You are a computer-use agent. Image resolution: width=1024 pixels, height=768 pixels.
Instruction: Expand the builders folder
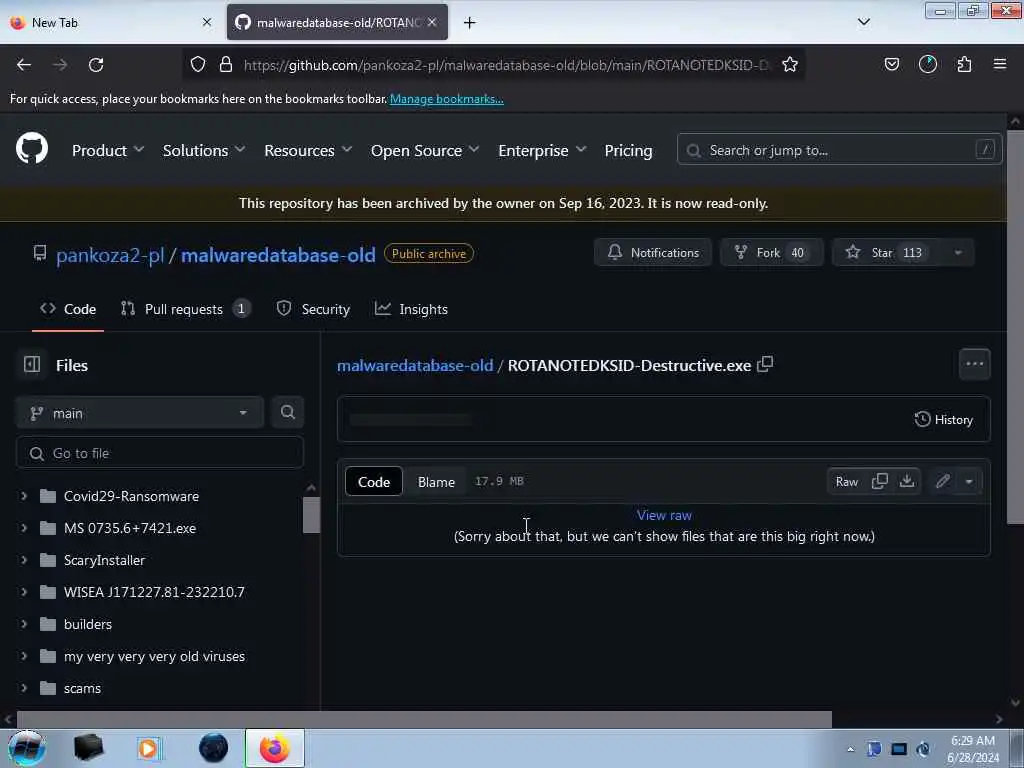pyautogui.click(x=24, y=624)
